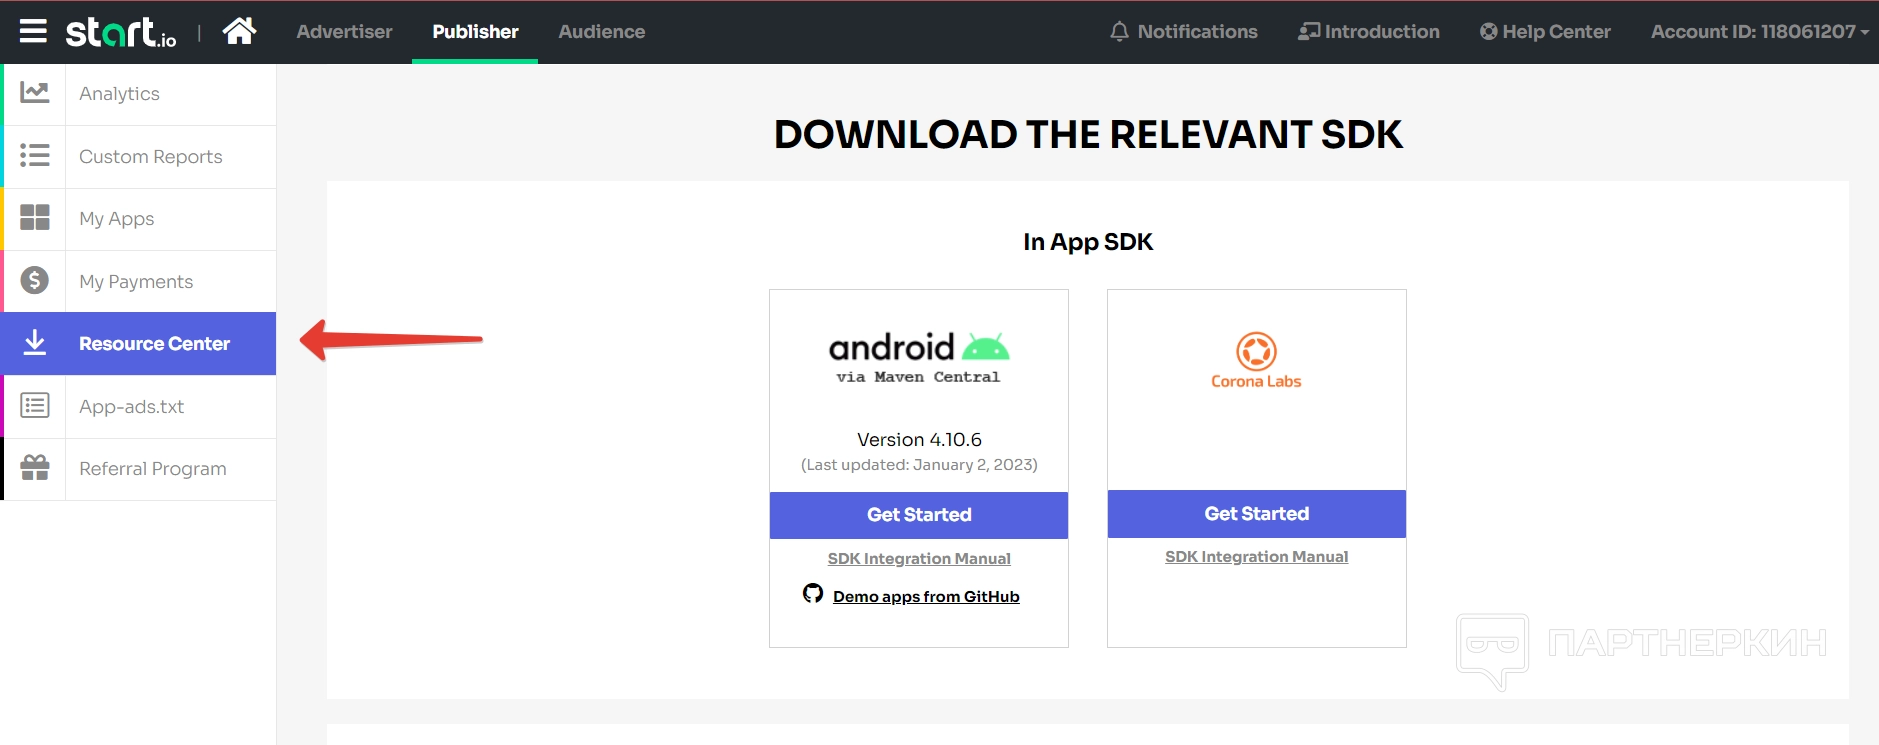The image size is (1879, 745).
Task: Open Demo apps from GitHub link
Action: (926, 597)
